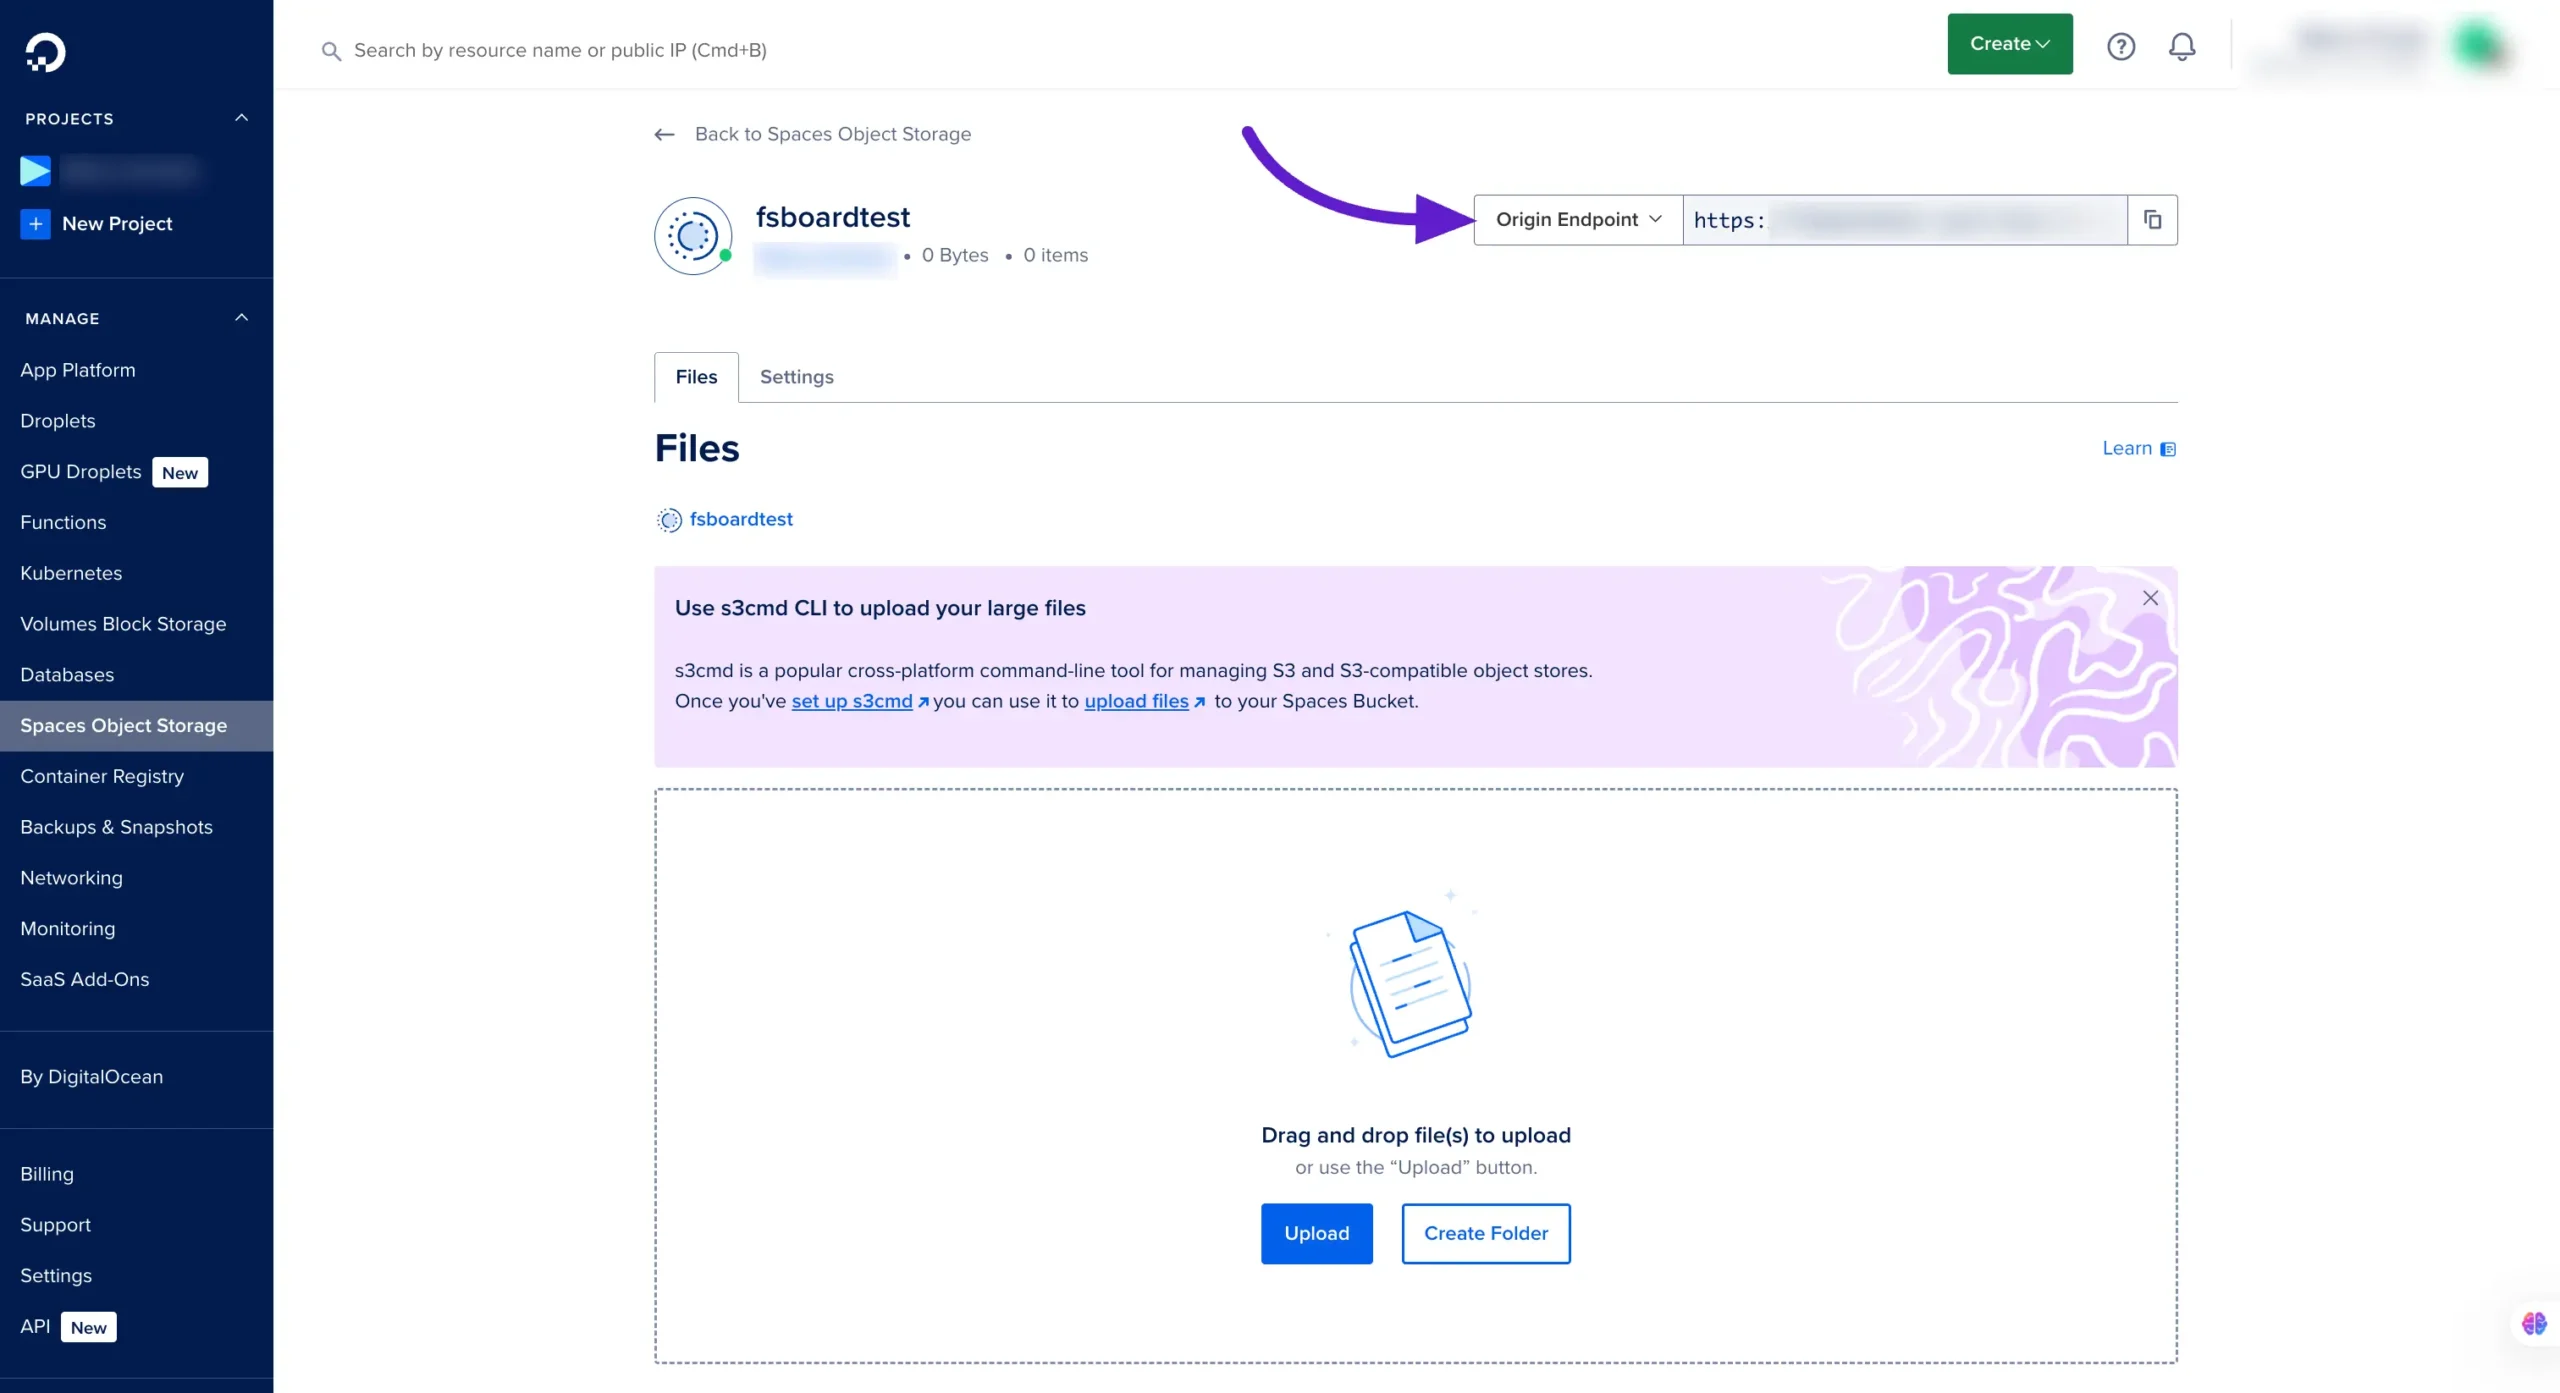The height and width of the screenshot is (1393, 2560).
Task: Click the endpoint URL field
Action: point(1904,219)
